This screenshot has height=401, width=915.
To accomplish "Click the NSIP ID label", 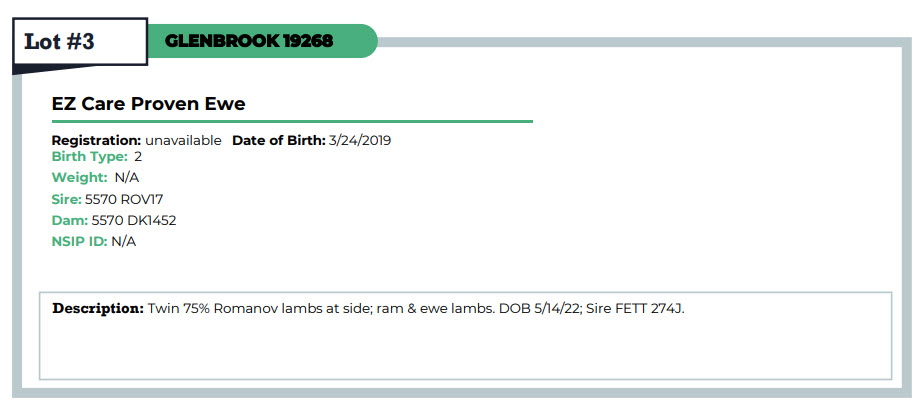I will 80,242.
